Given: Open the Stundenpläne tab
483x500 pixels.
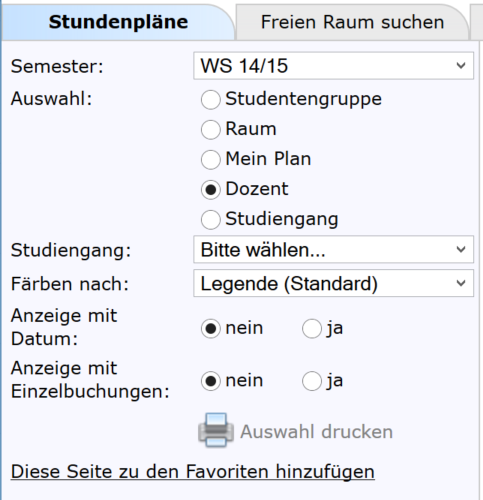Looking at the screenshot, I should 118,22.
